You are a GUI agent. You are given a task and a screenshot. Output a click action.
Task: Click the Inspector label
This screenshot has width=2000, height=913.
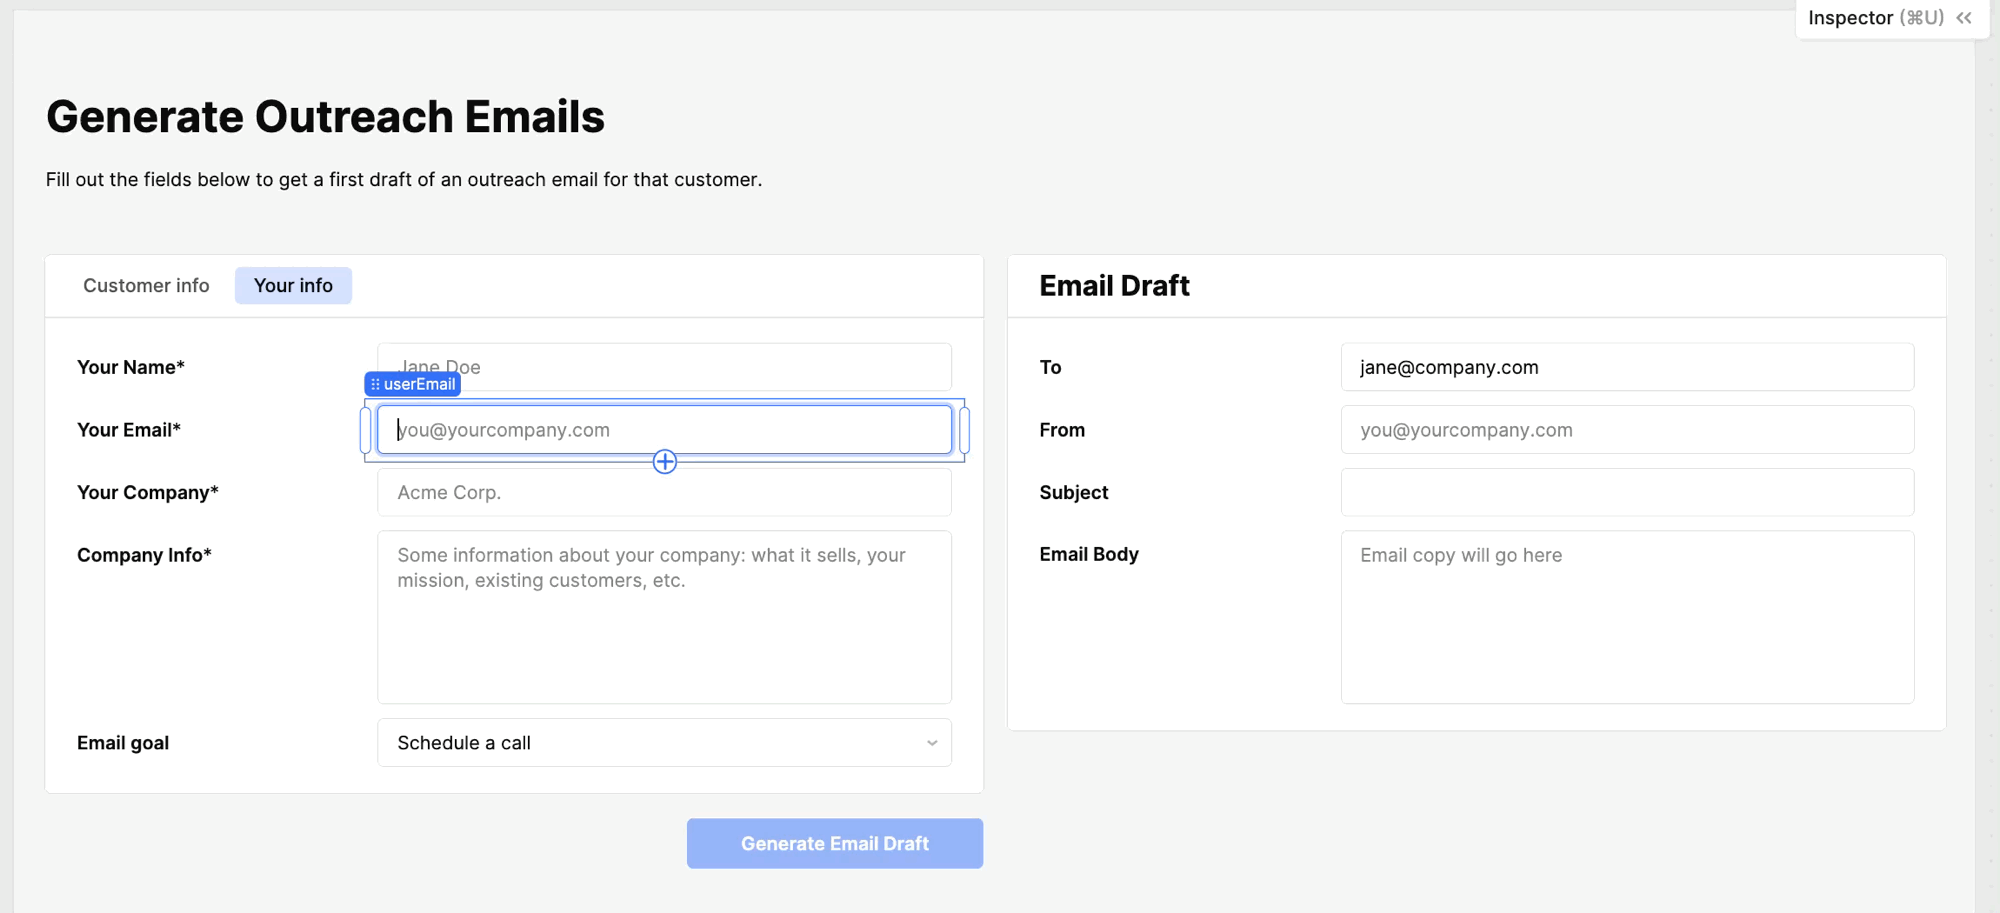[x=1850, y=18]
